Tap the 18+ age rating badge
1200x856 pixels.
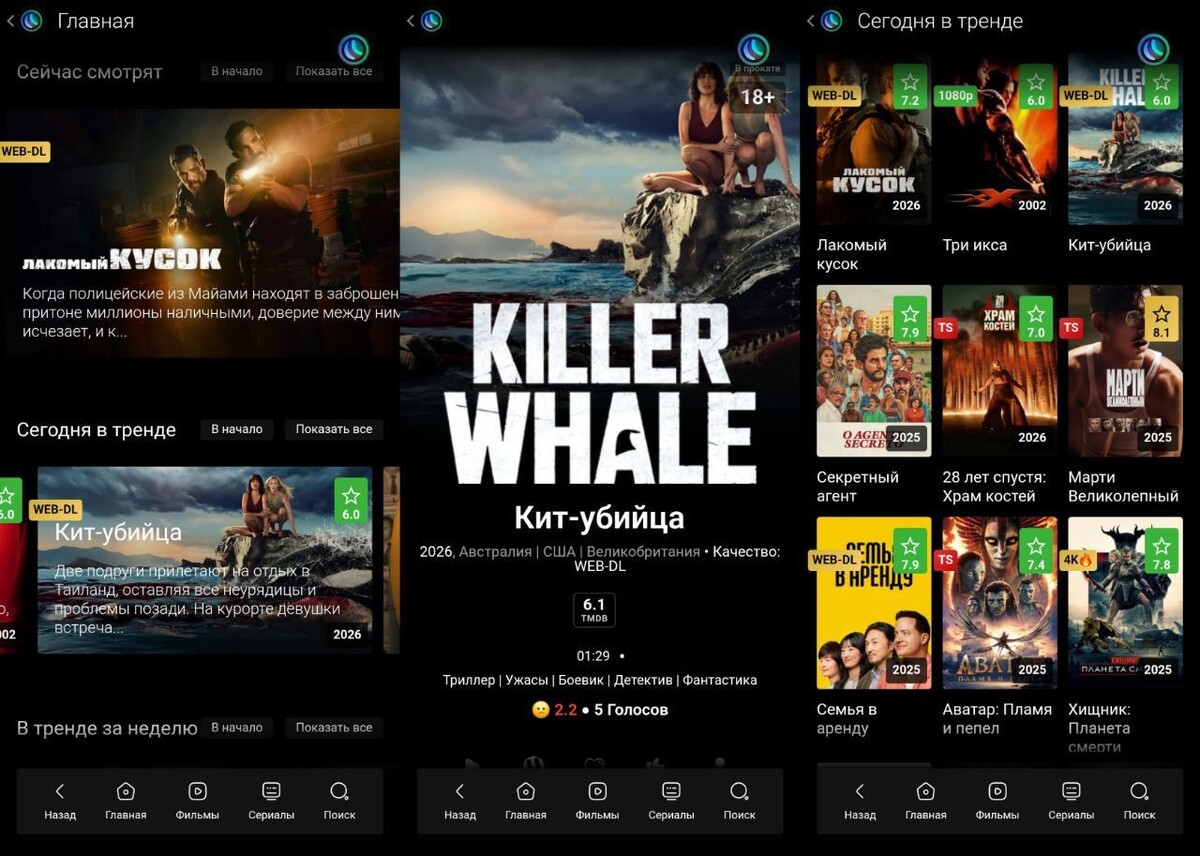coord(758,97)
